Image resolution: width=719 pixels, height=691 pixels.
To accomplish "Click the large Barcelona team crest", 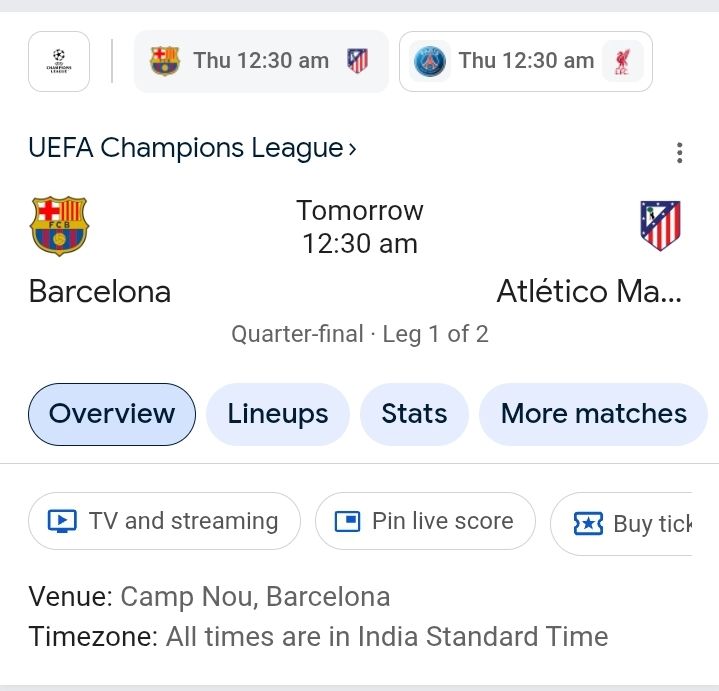I will [x=60, y=225].
